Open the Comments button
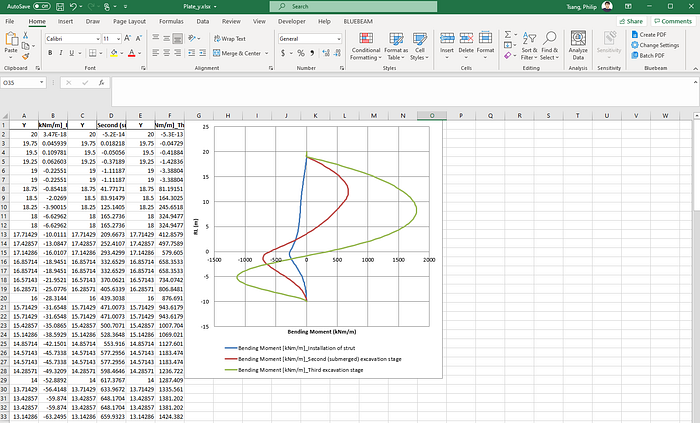 [x=673, y=21]
